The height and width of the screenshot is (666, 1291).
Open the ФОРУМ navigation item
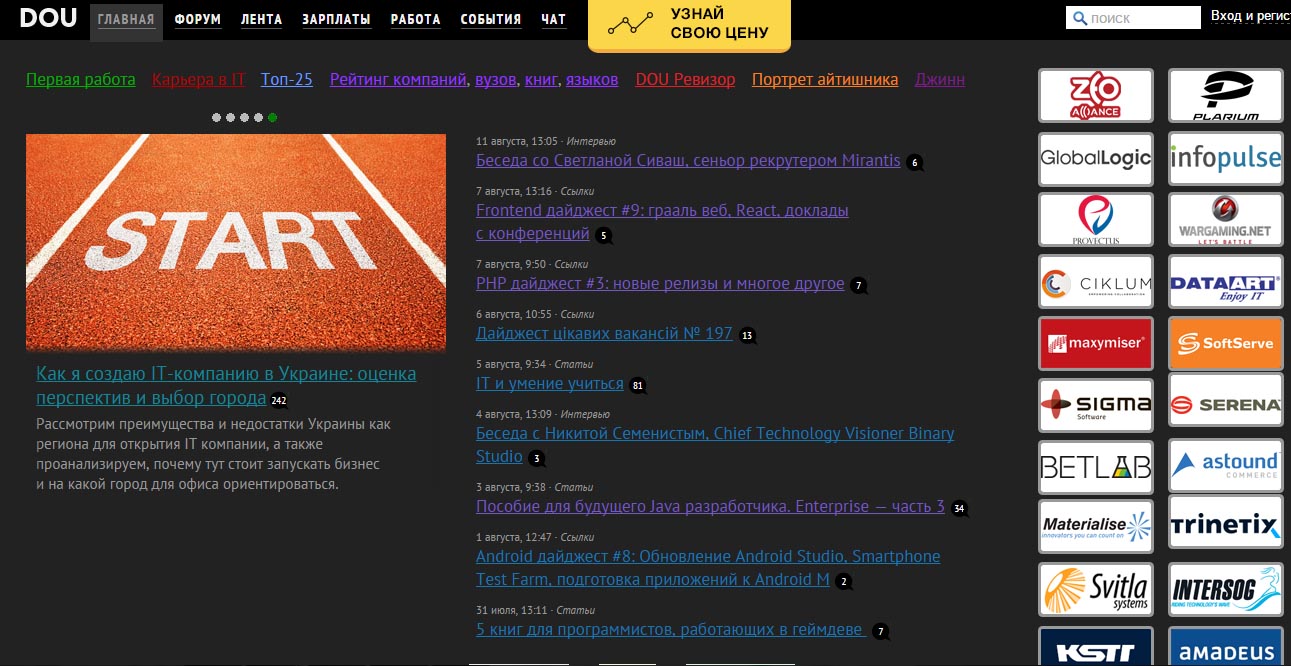(198, 20)
